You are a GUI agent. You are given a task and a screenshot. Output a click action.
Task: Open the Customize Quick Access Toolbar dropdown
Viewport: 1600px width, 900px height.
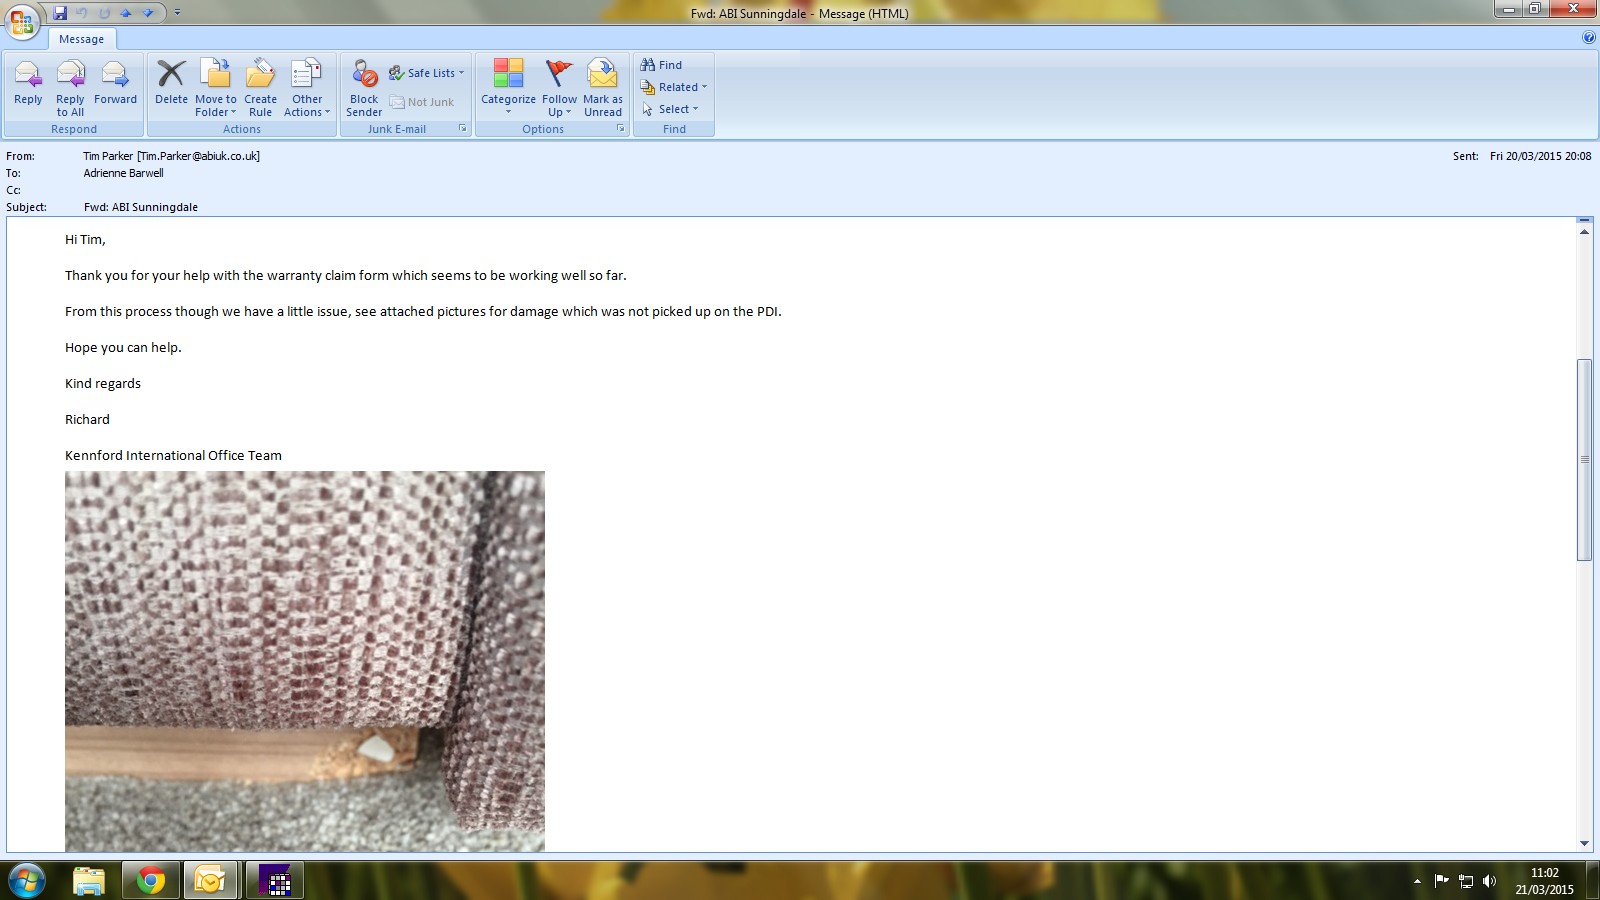178,13
